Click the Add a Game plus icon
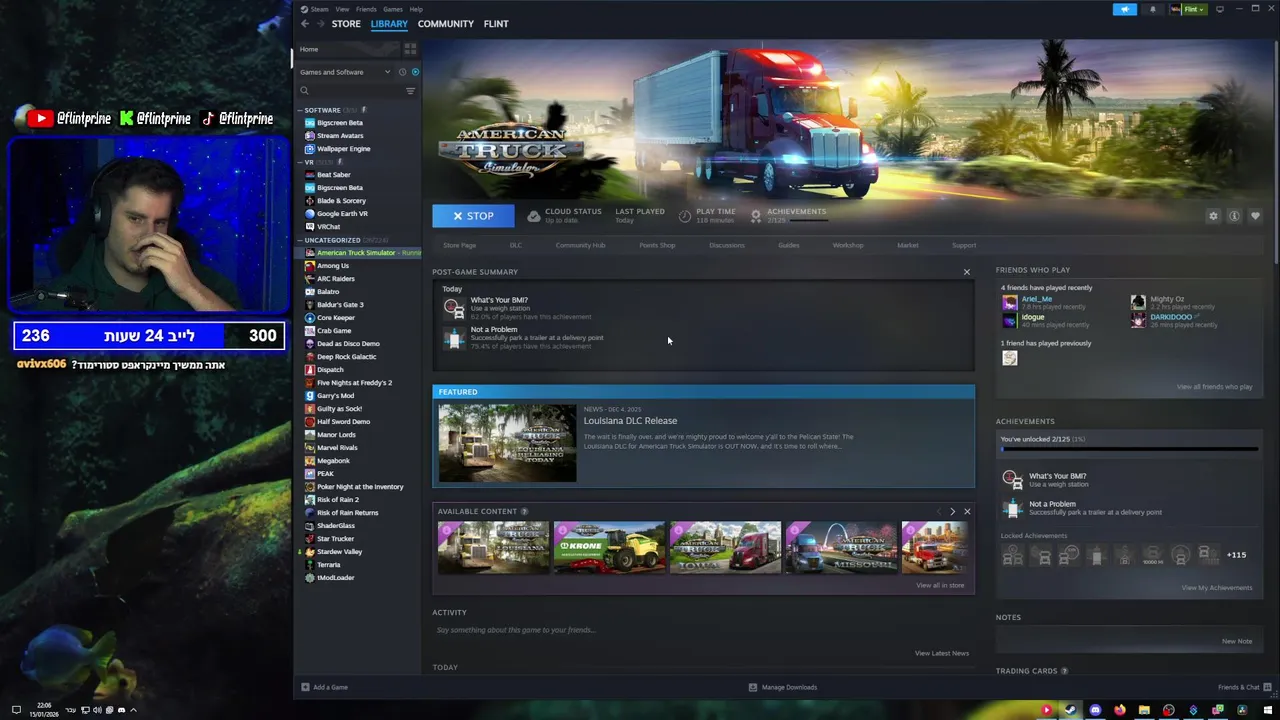The image size is (1280, 720). [305, 687]
